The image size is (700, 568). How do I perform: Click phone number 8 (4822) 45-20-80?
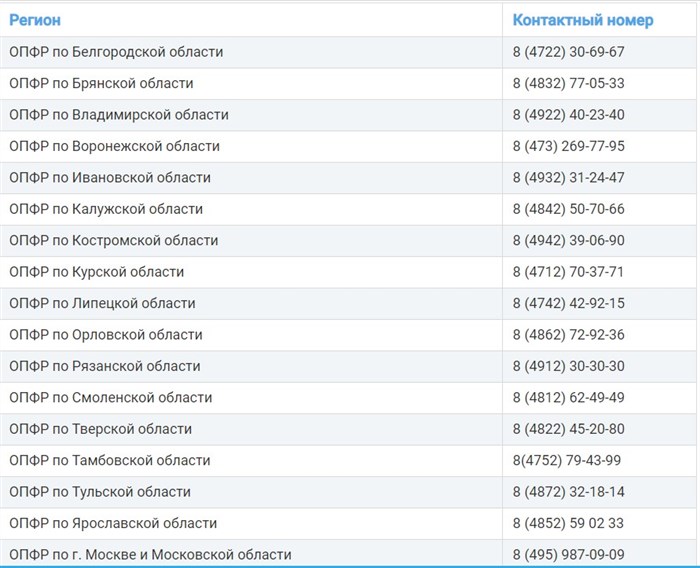click(568, 429)
